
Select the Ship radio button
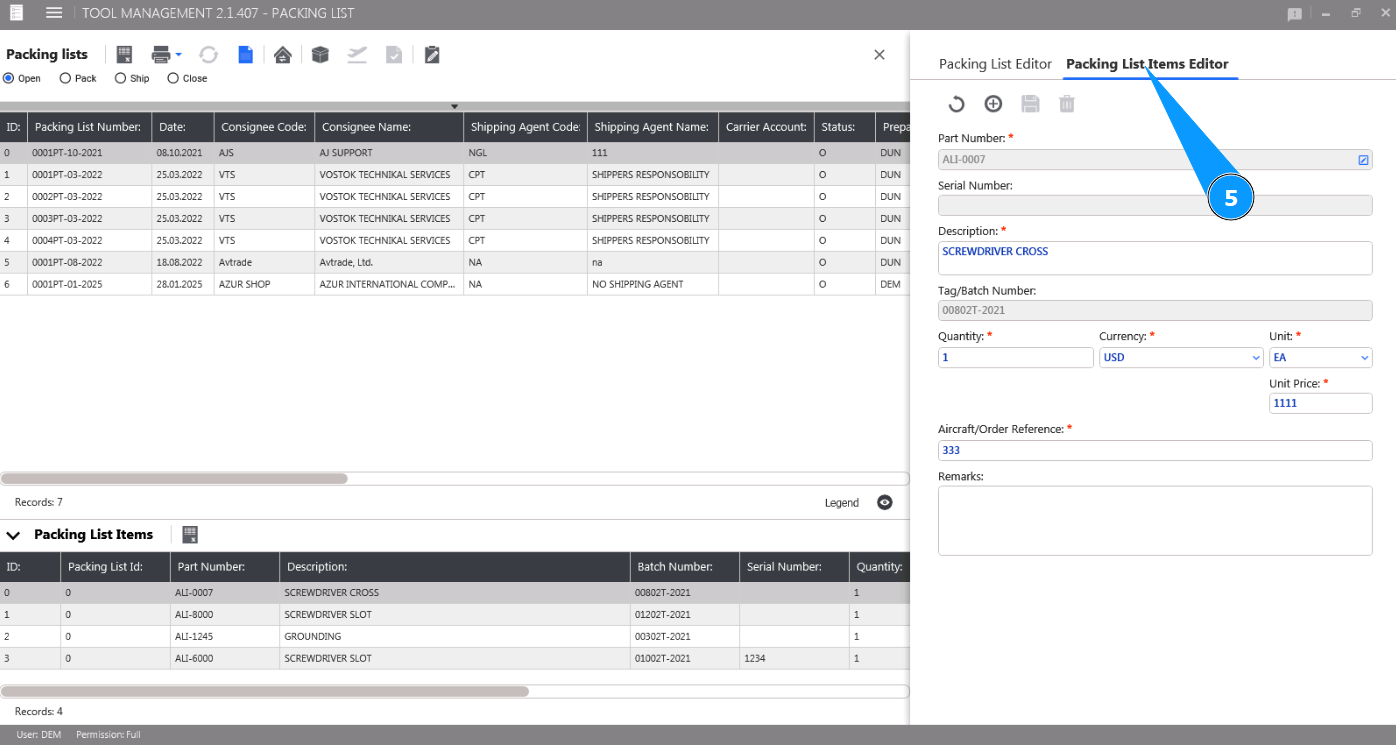click(x=121, y=78)
